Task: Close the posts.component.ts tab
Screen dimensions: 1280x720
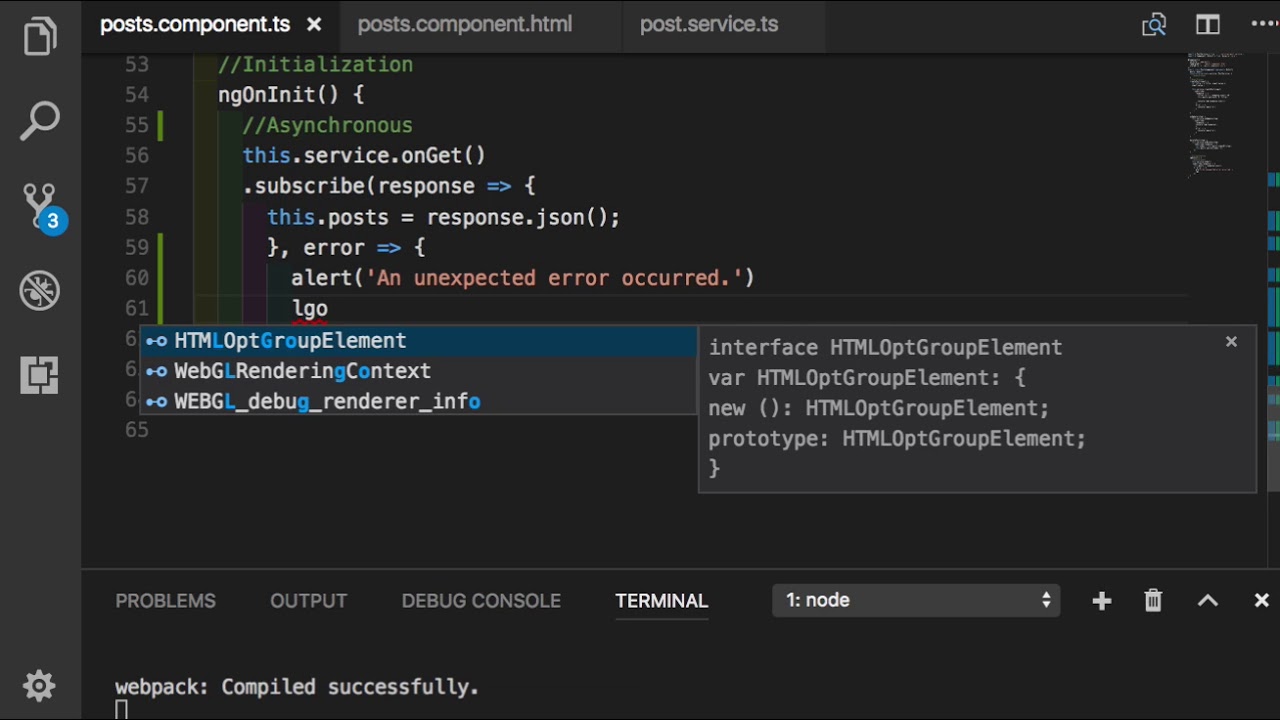Action: (x=314, y=25)
